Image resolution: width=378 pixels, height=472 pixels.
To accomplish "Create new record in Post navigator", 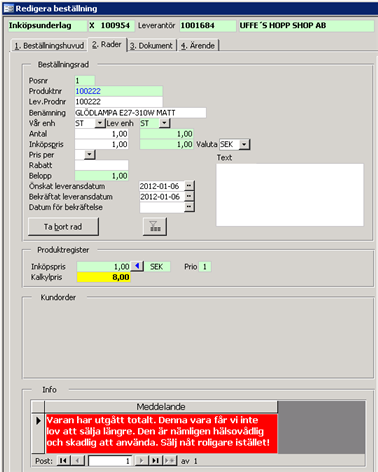I will 170,461.
